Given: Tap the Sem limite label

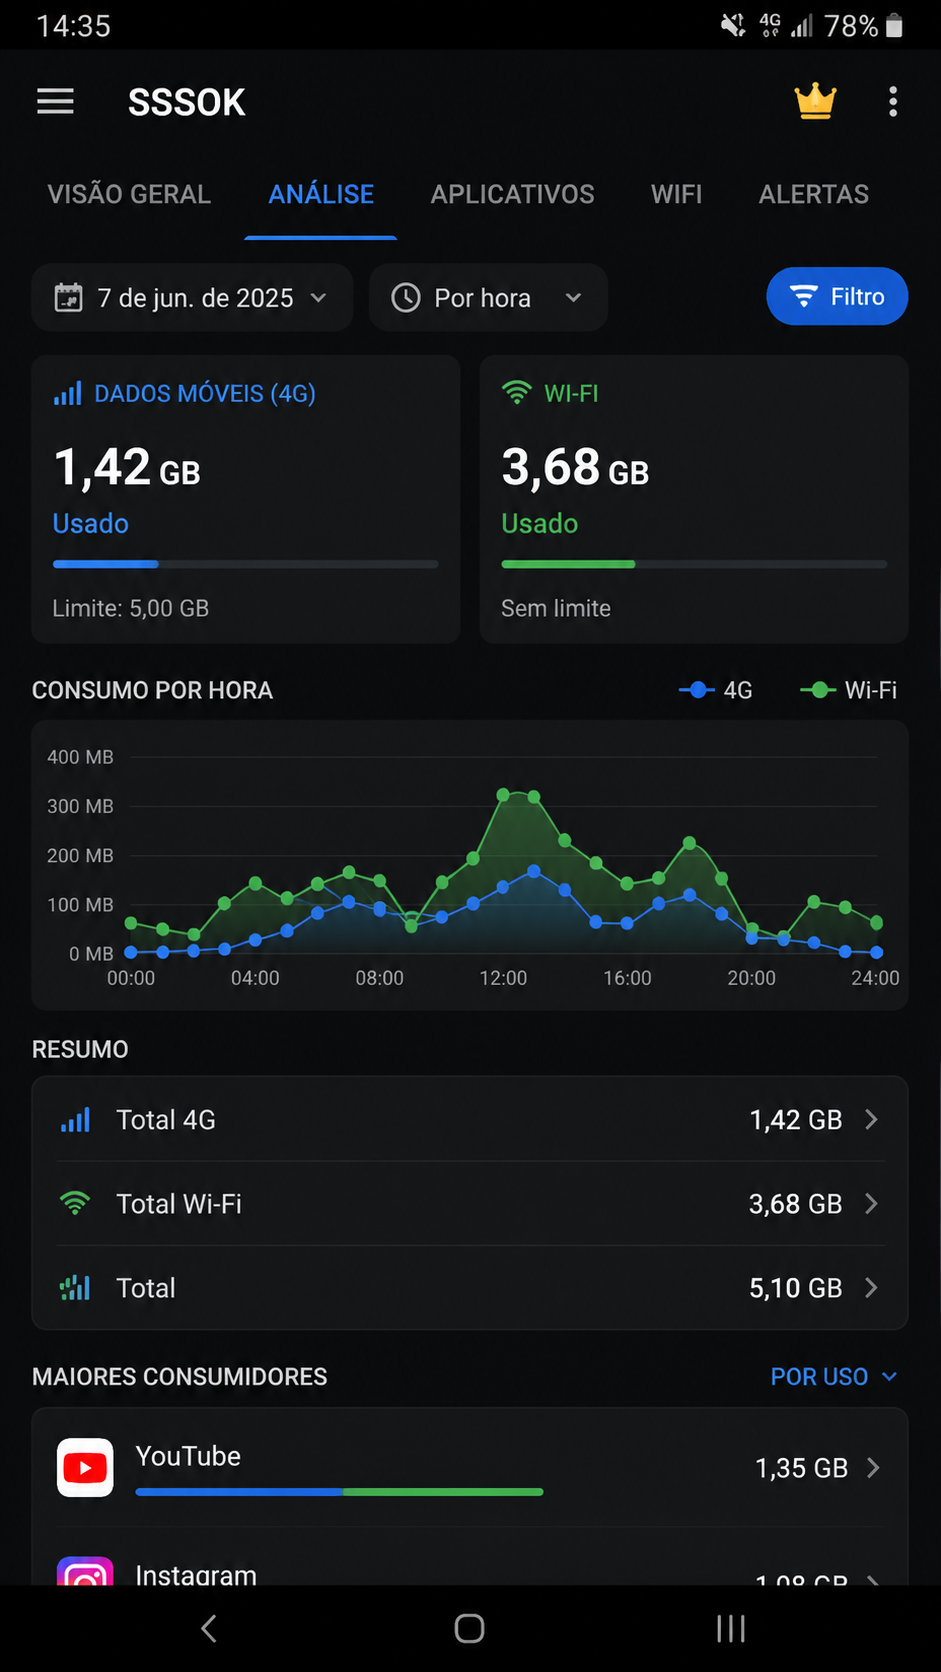Looking at the screenshot, I should 556,608.
